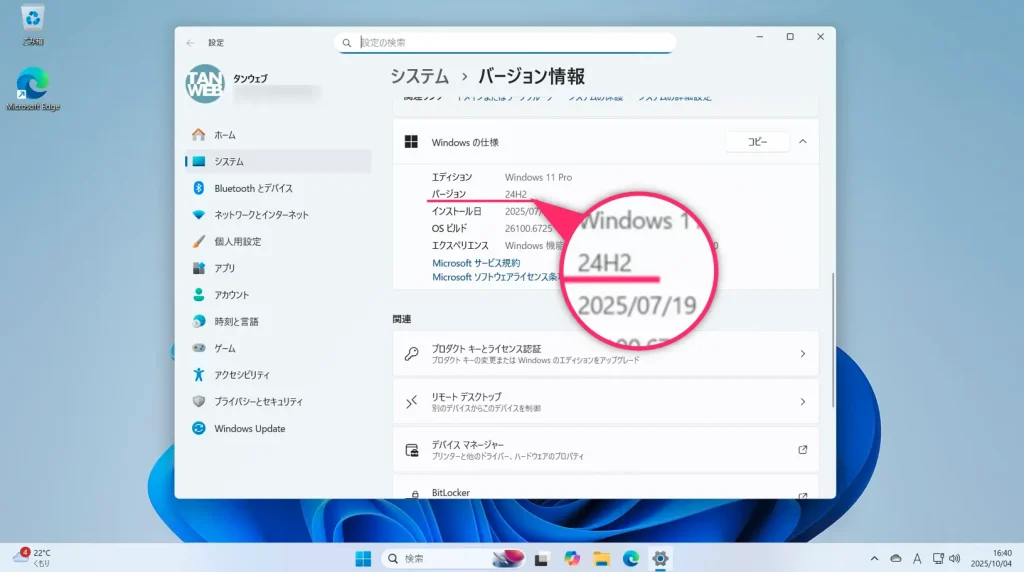
Task: Go to ネットワークとインターネット settings
Action: coord(261,215)
